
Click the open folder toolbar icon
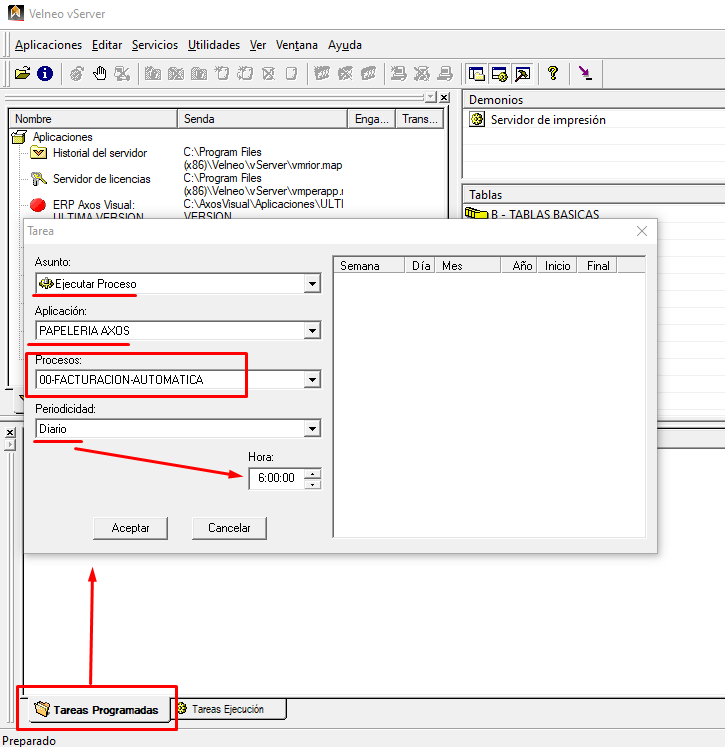22,73
